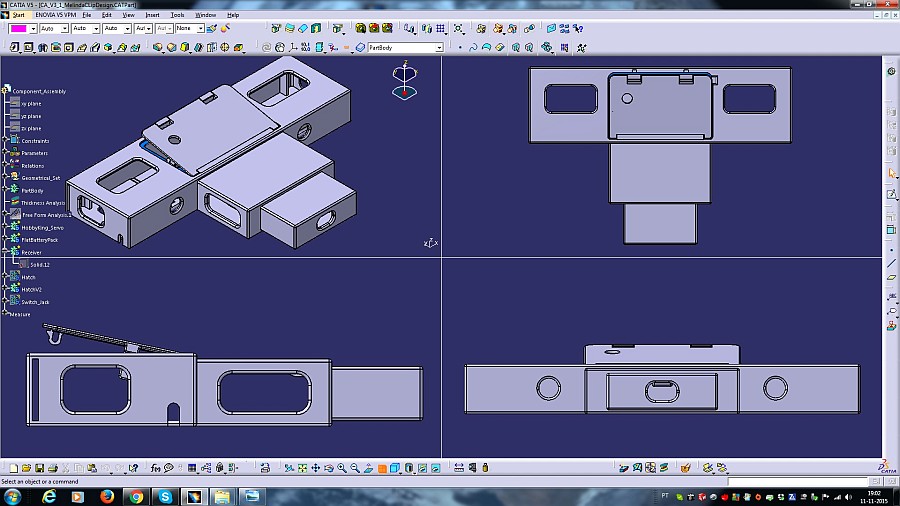Click the Measure Between icon
Screen dimensions: 900x506
[x=459, y=468]
